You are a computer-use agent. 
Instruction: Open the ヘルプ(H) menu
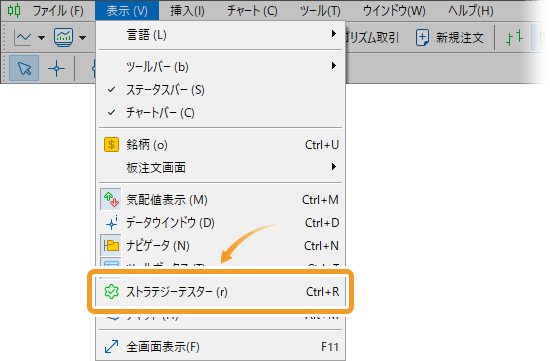click(470, 11)
